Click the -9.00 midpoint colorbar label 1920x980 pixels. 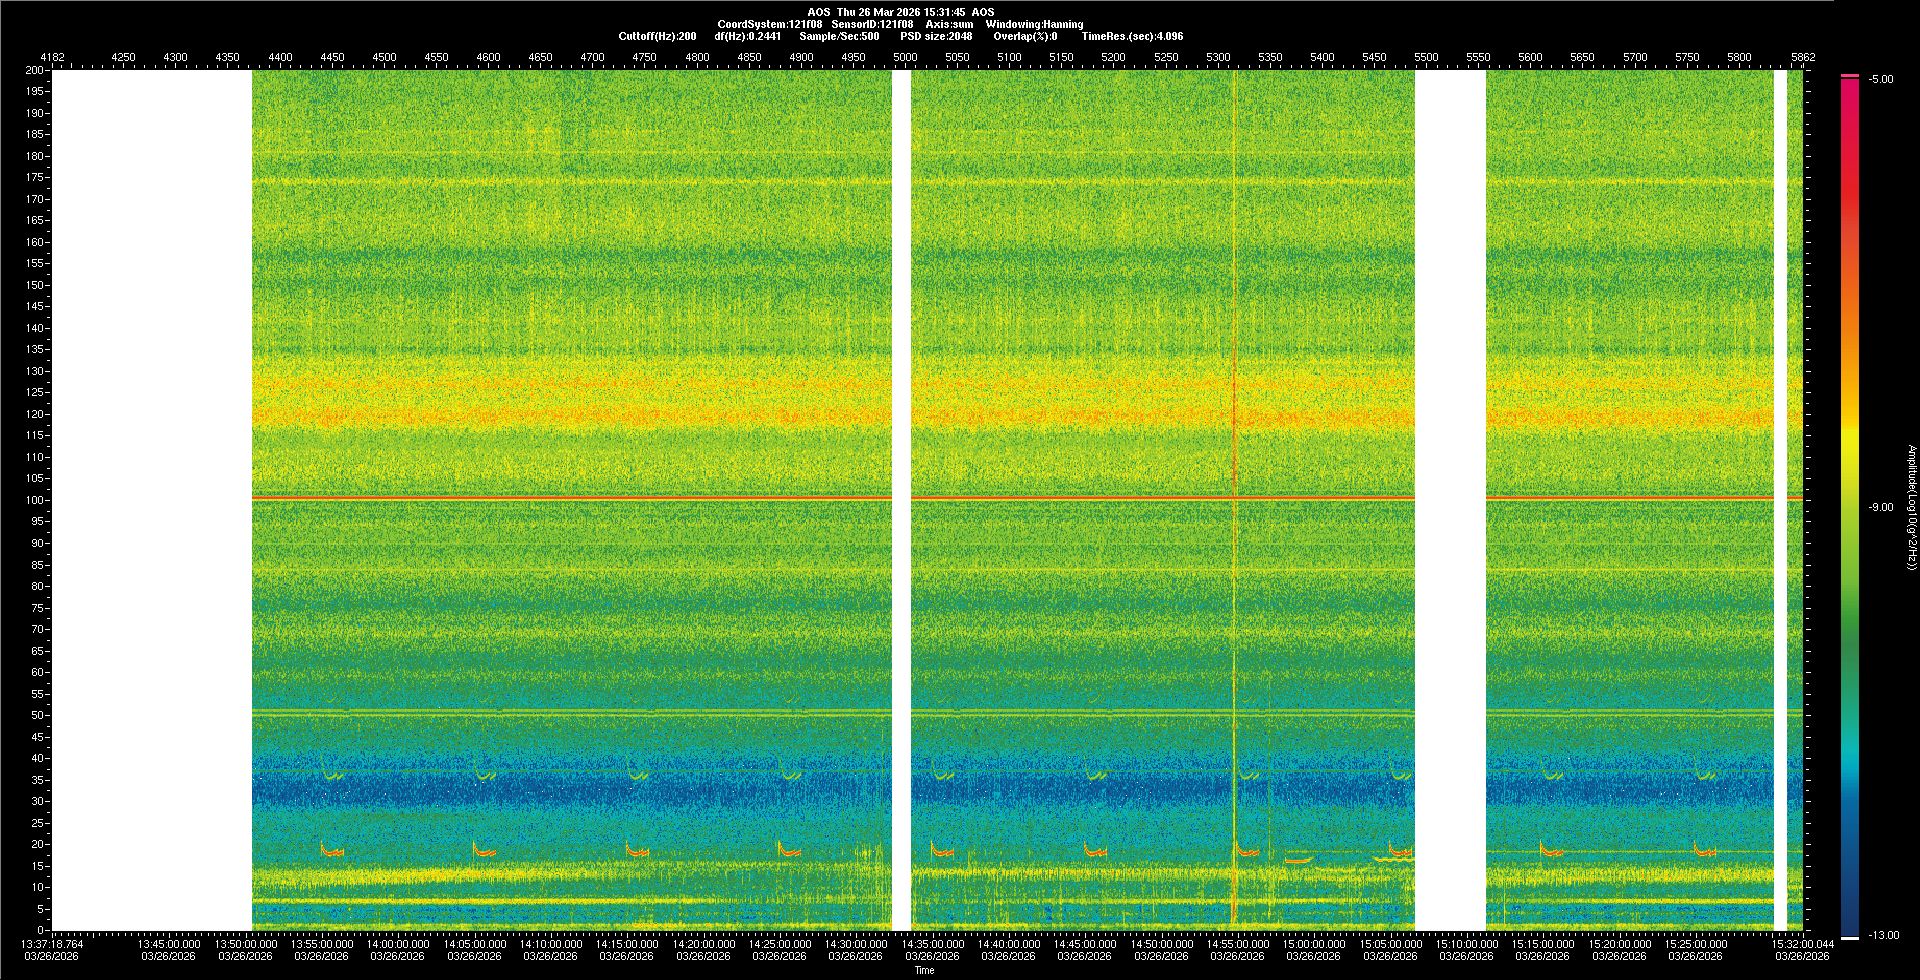(x=1881, y=508)
